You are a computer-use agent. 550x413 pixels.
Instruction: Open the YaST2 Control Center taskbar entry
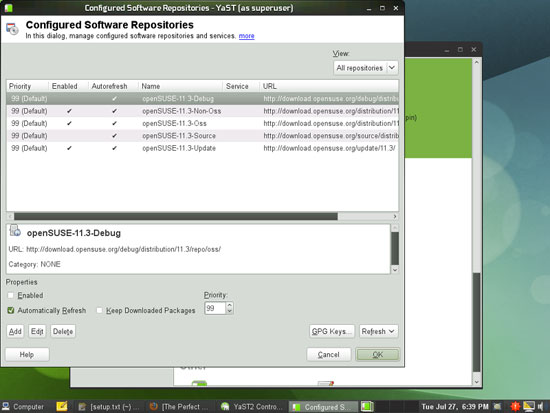[x=252, y=407]
